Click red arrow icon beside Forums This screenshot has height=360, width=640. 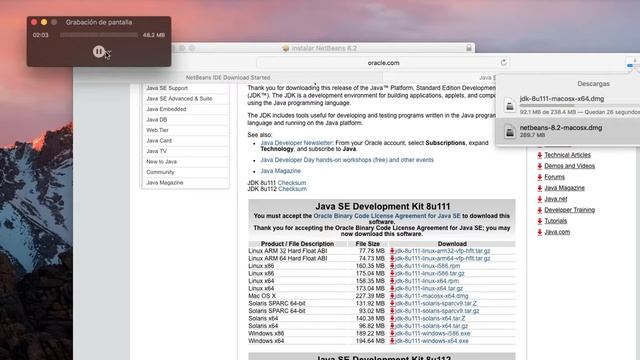[540, 177]
